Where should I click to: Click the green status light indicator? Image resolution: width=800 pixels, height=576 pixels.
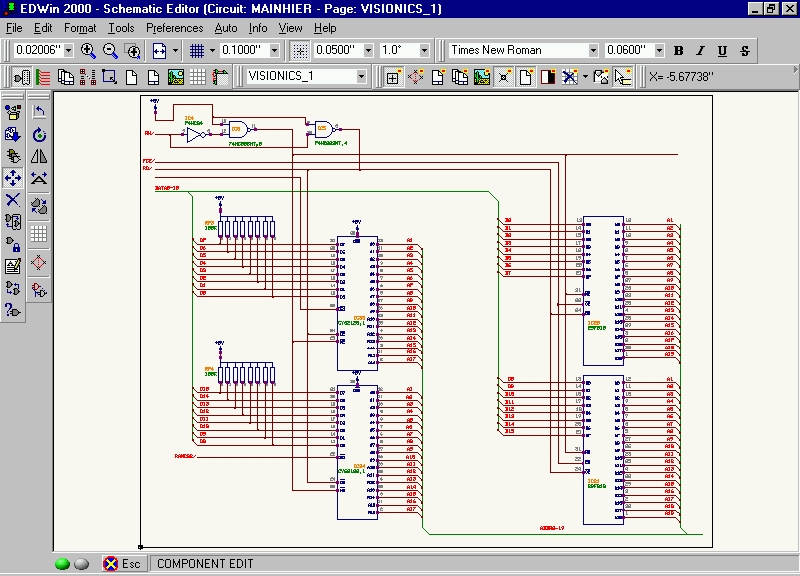pos(62,564)
